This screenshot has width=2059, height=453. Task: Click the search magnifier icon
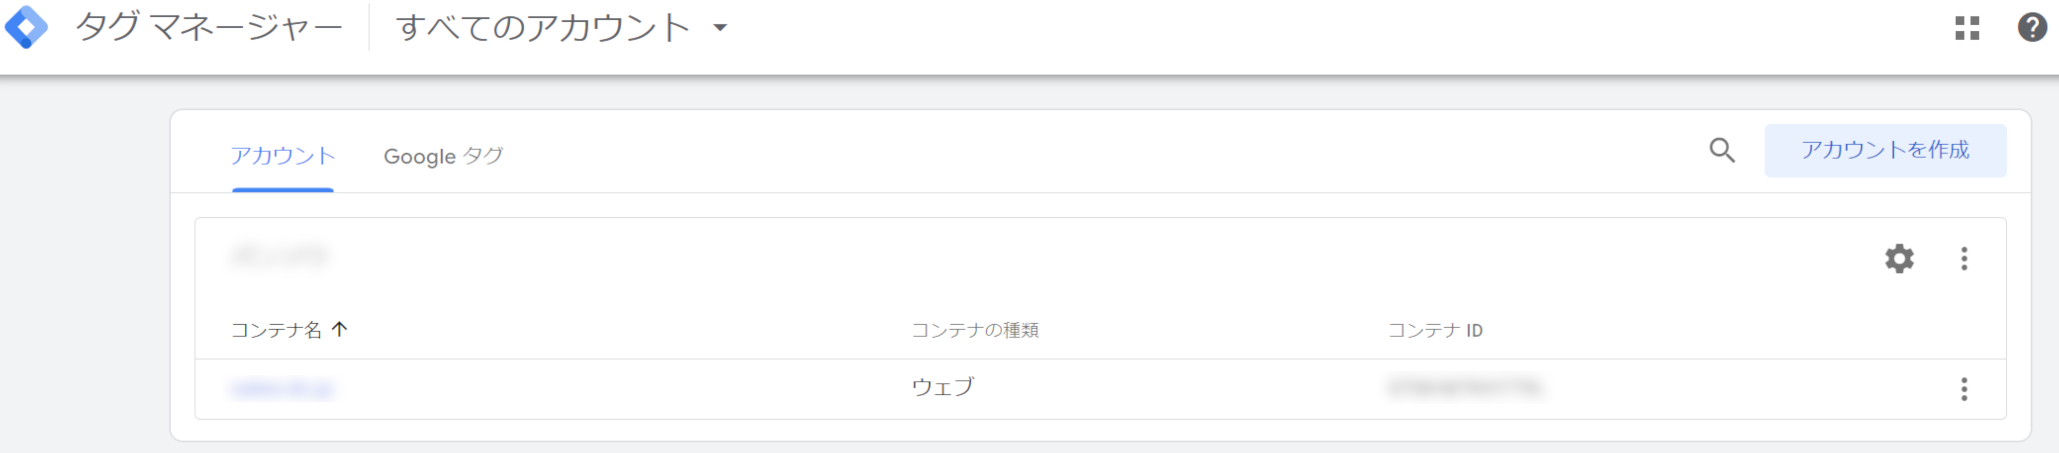[x=1722, y=151]
